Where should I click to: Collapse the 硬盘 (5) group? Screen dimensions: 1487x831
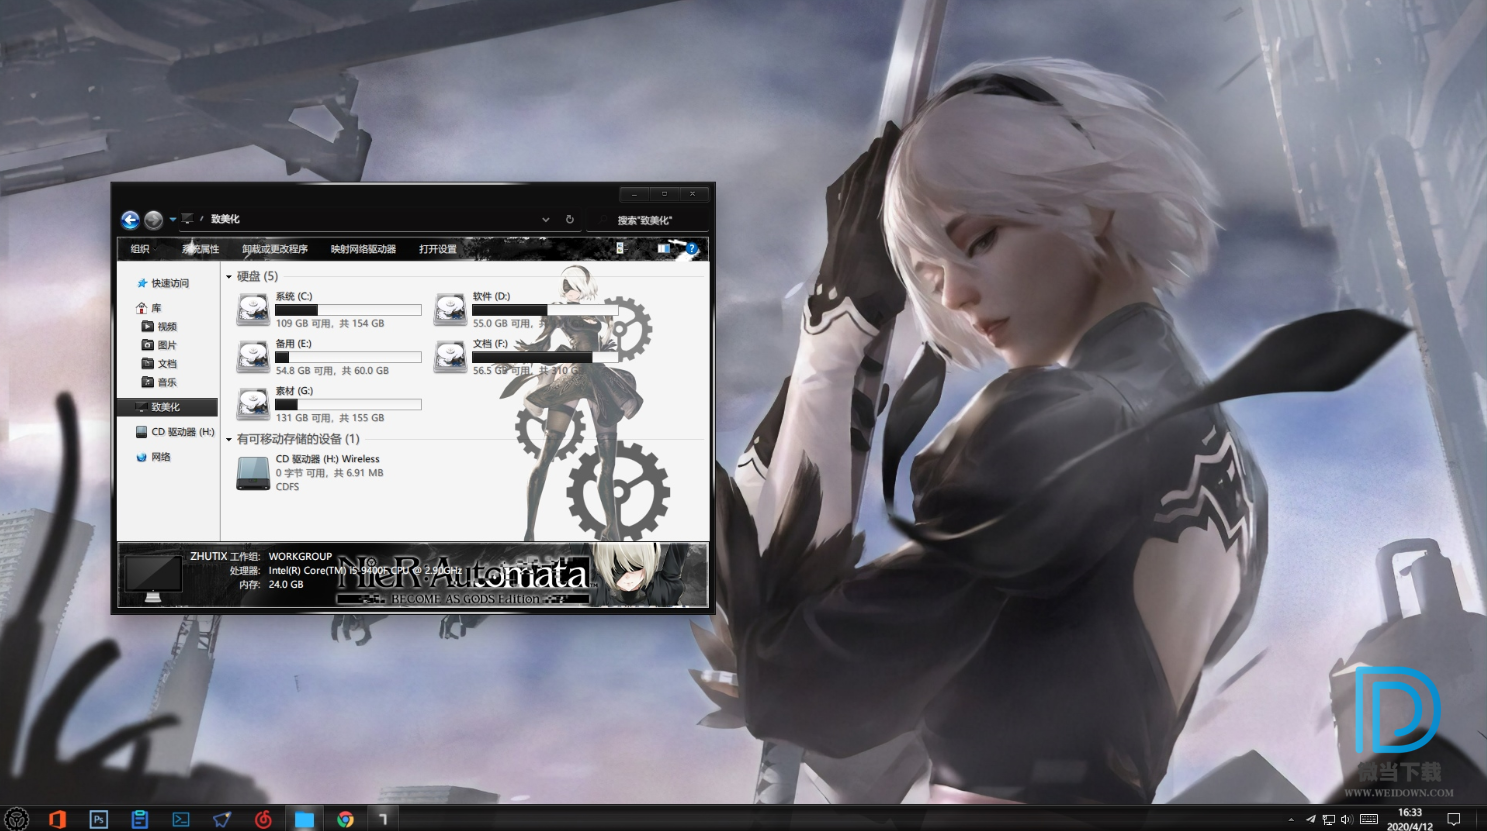pyautogui.click(x=229, y=277)
